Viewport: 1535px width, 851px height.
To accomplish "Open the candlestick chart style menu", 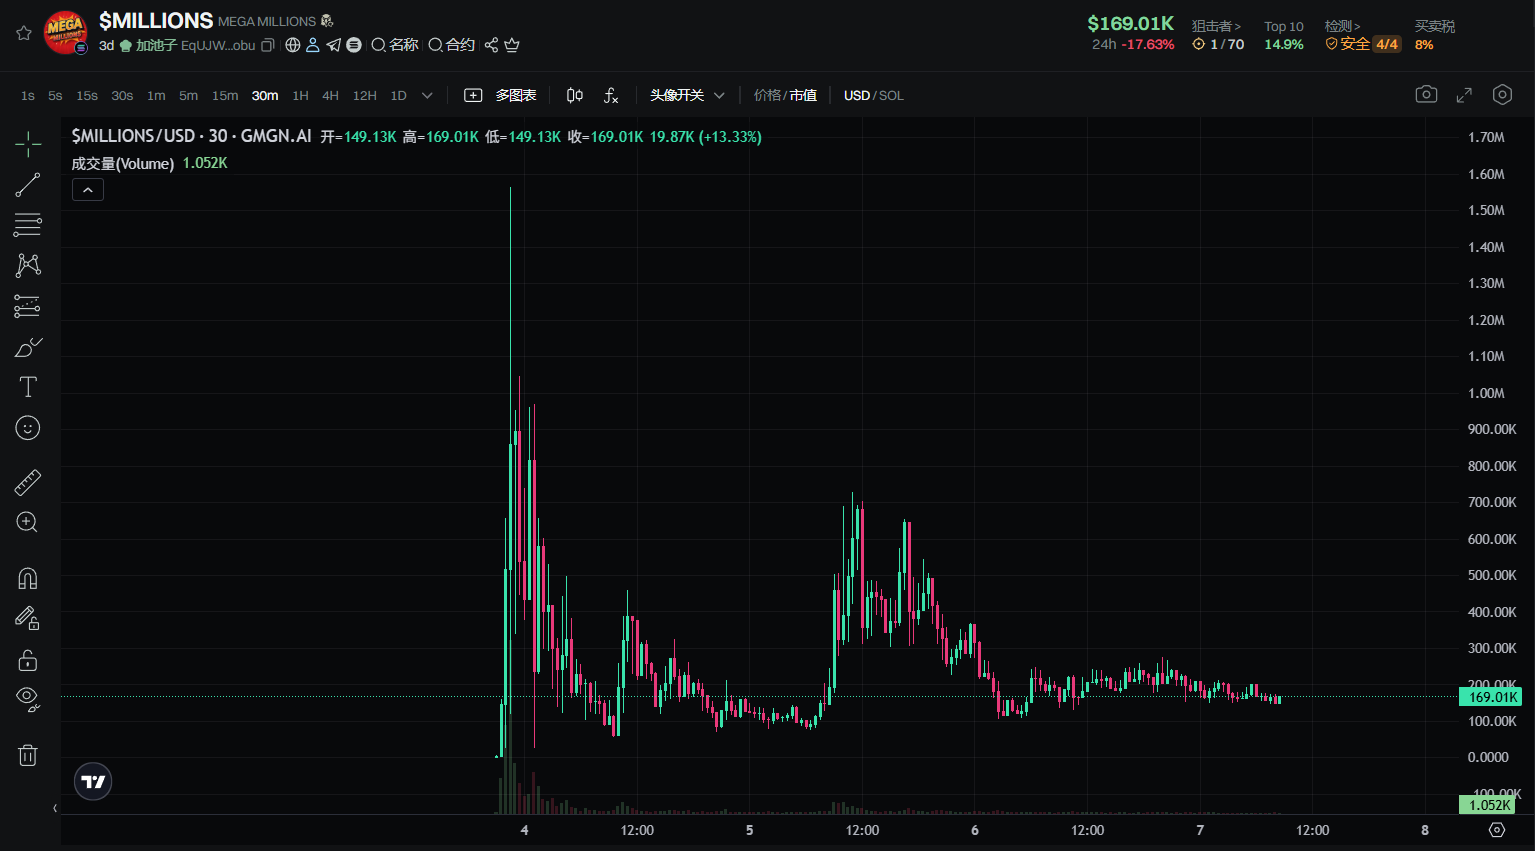I will tap(575, 95).
